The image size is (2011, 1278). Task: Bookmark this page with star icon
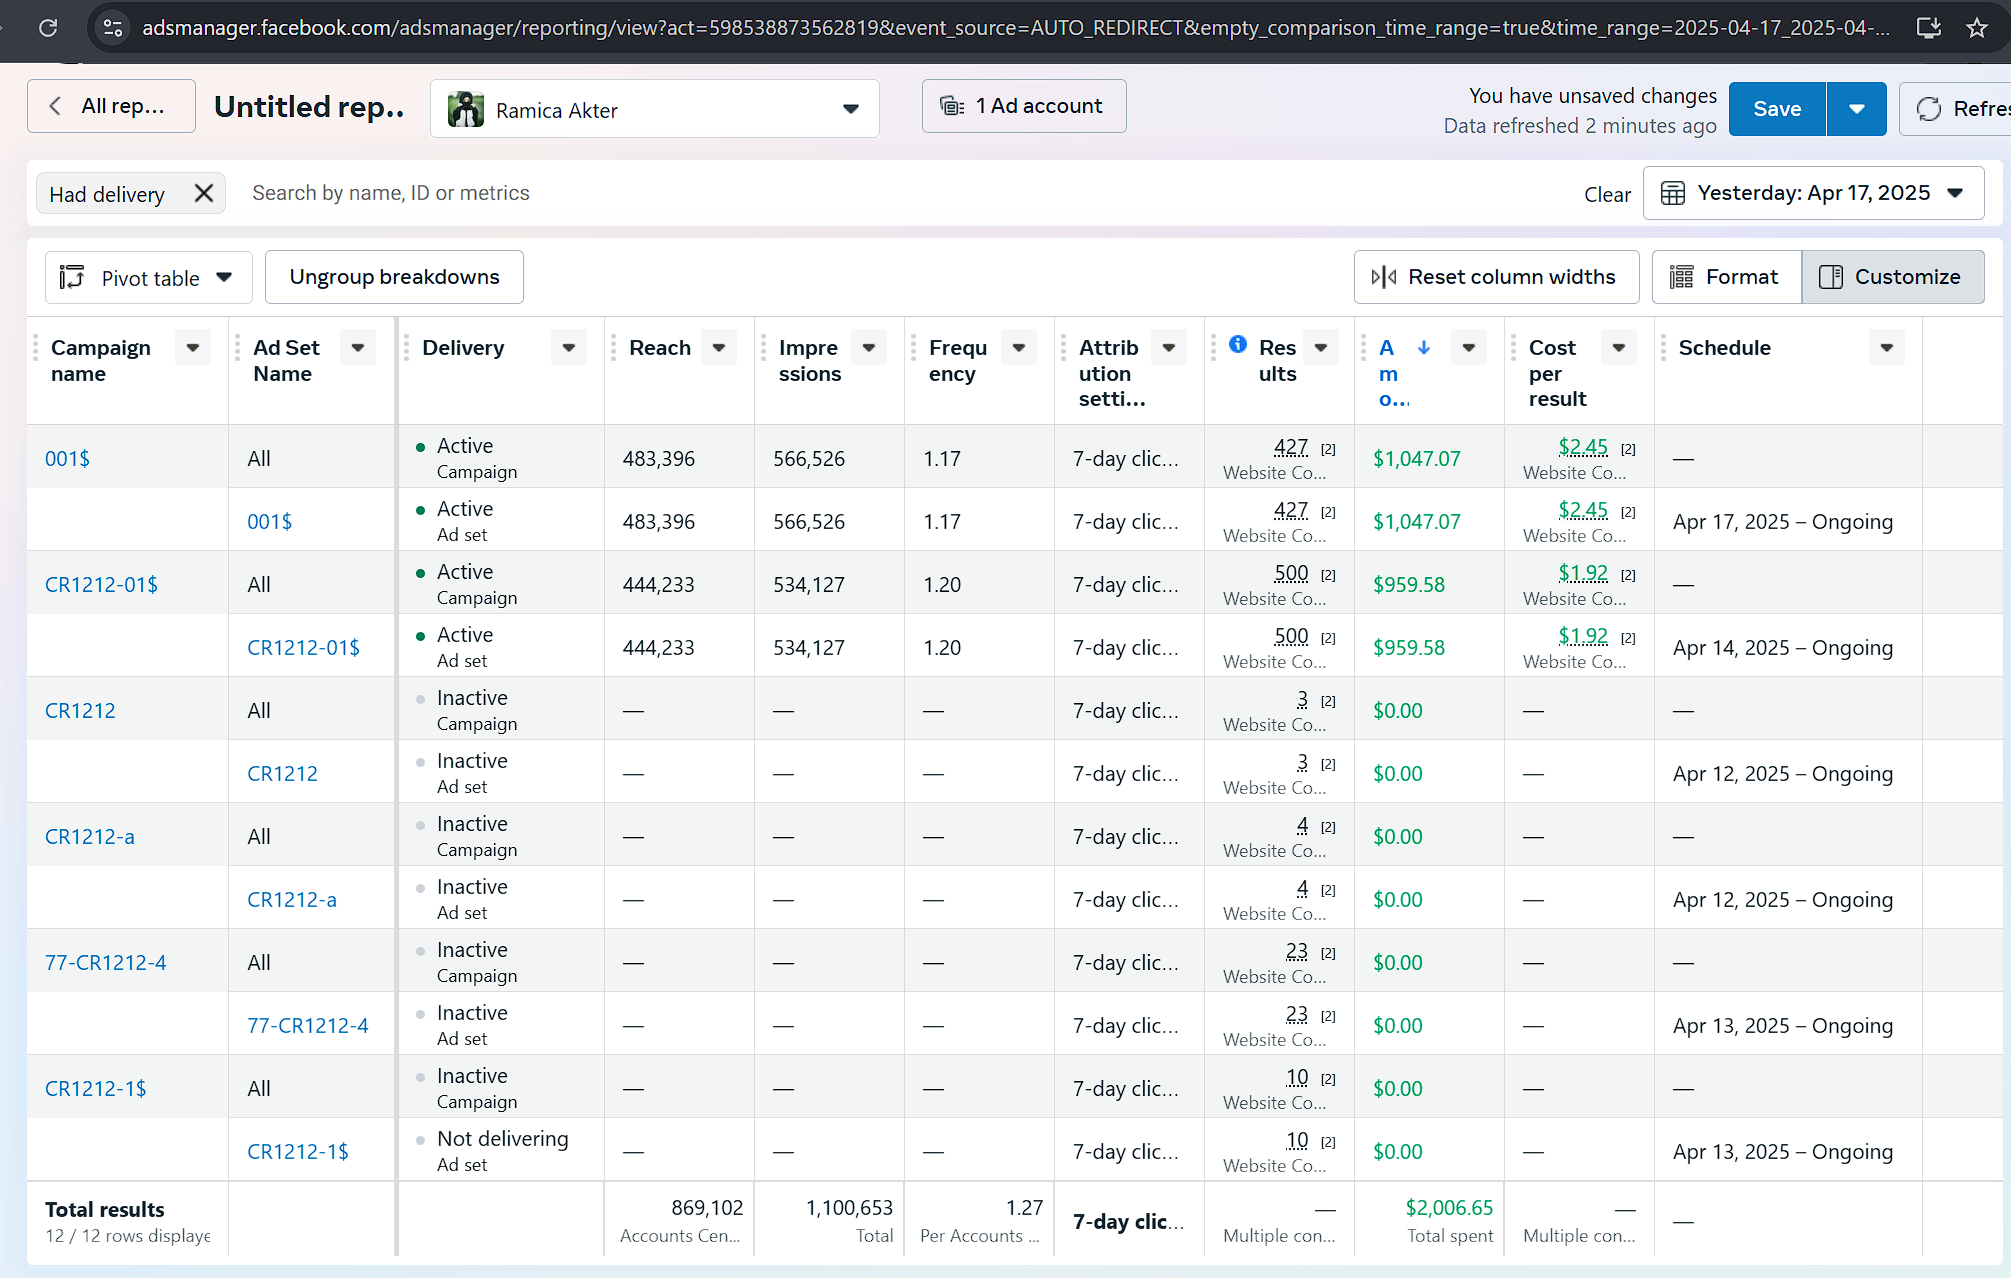tap(1977, 28)
